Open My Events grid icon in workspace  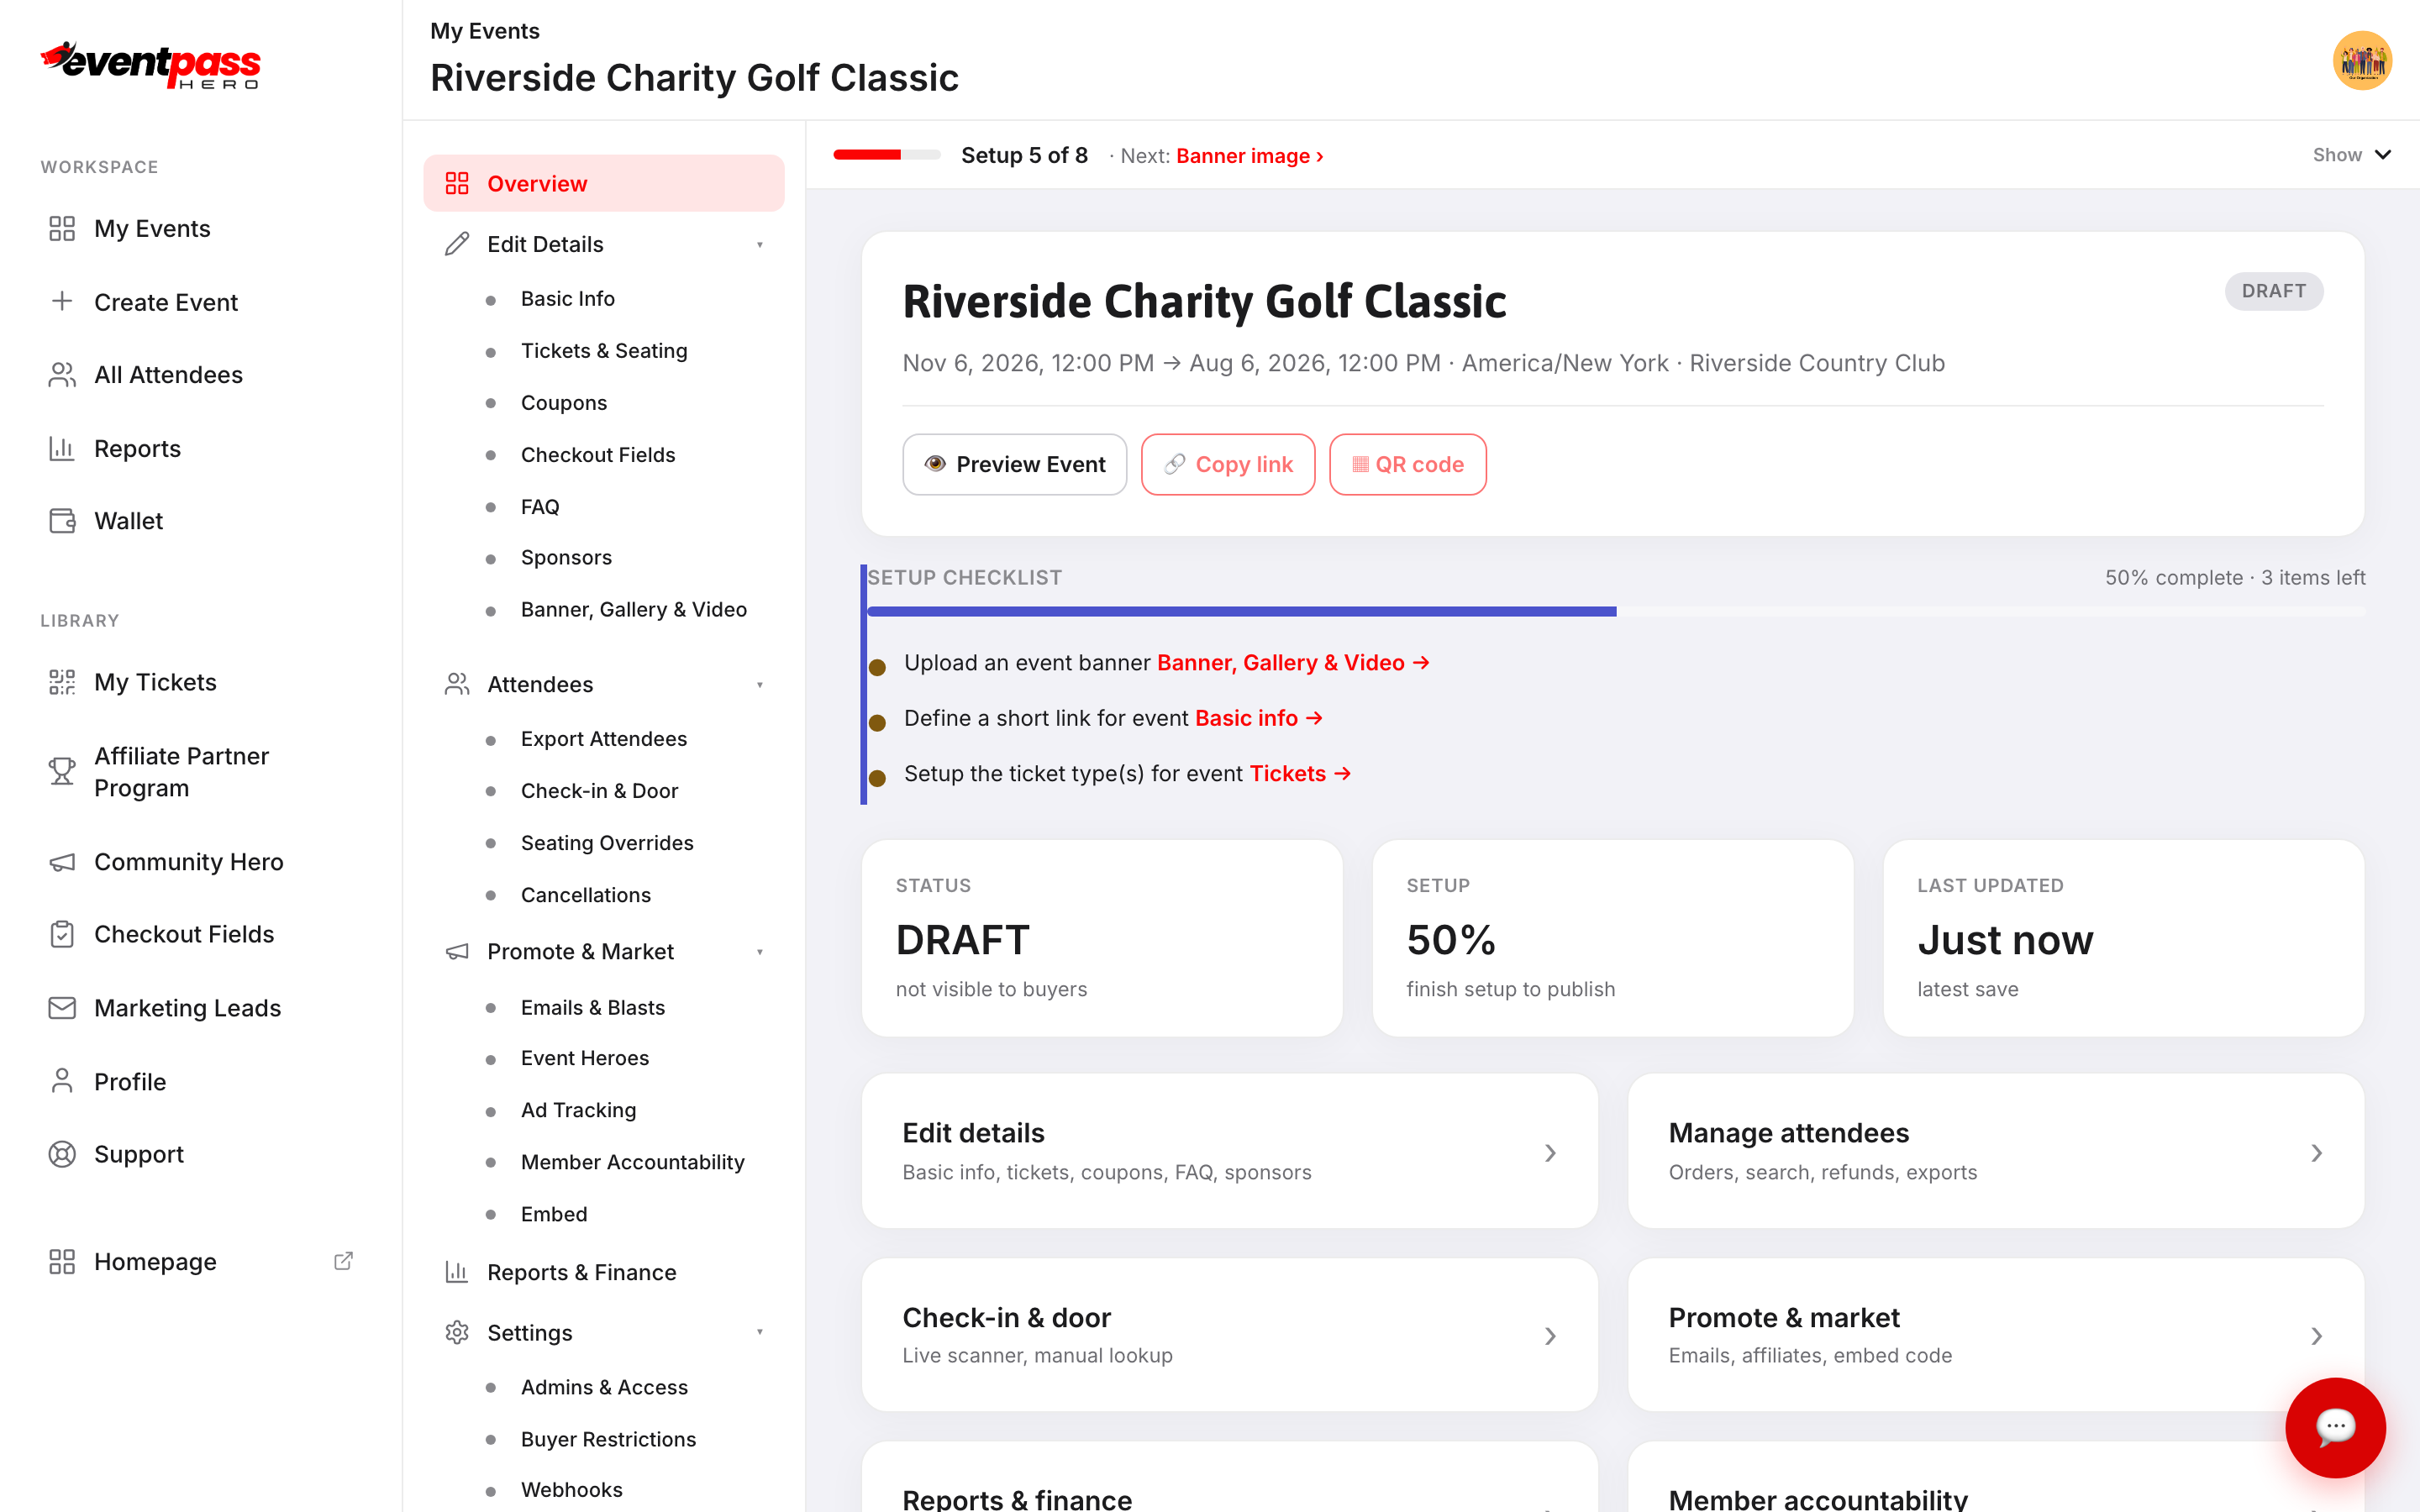click(62, 229)
